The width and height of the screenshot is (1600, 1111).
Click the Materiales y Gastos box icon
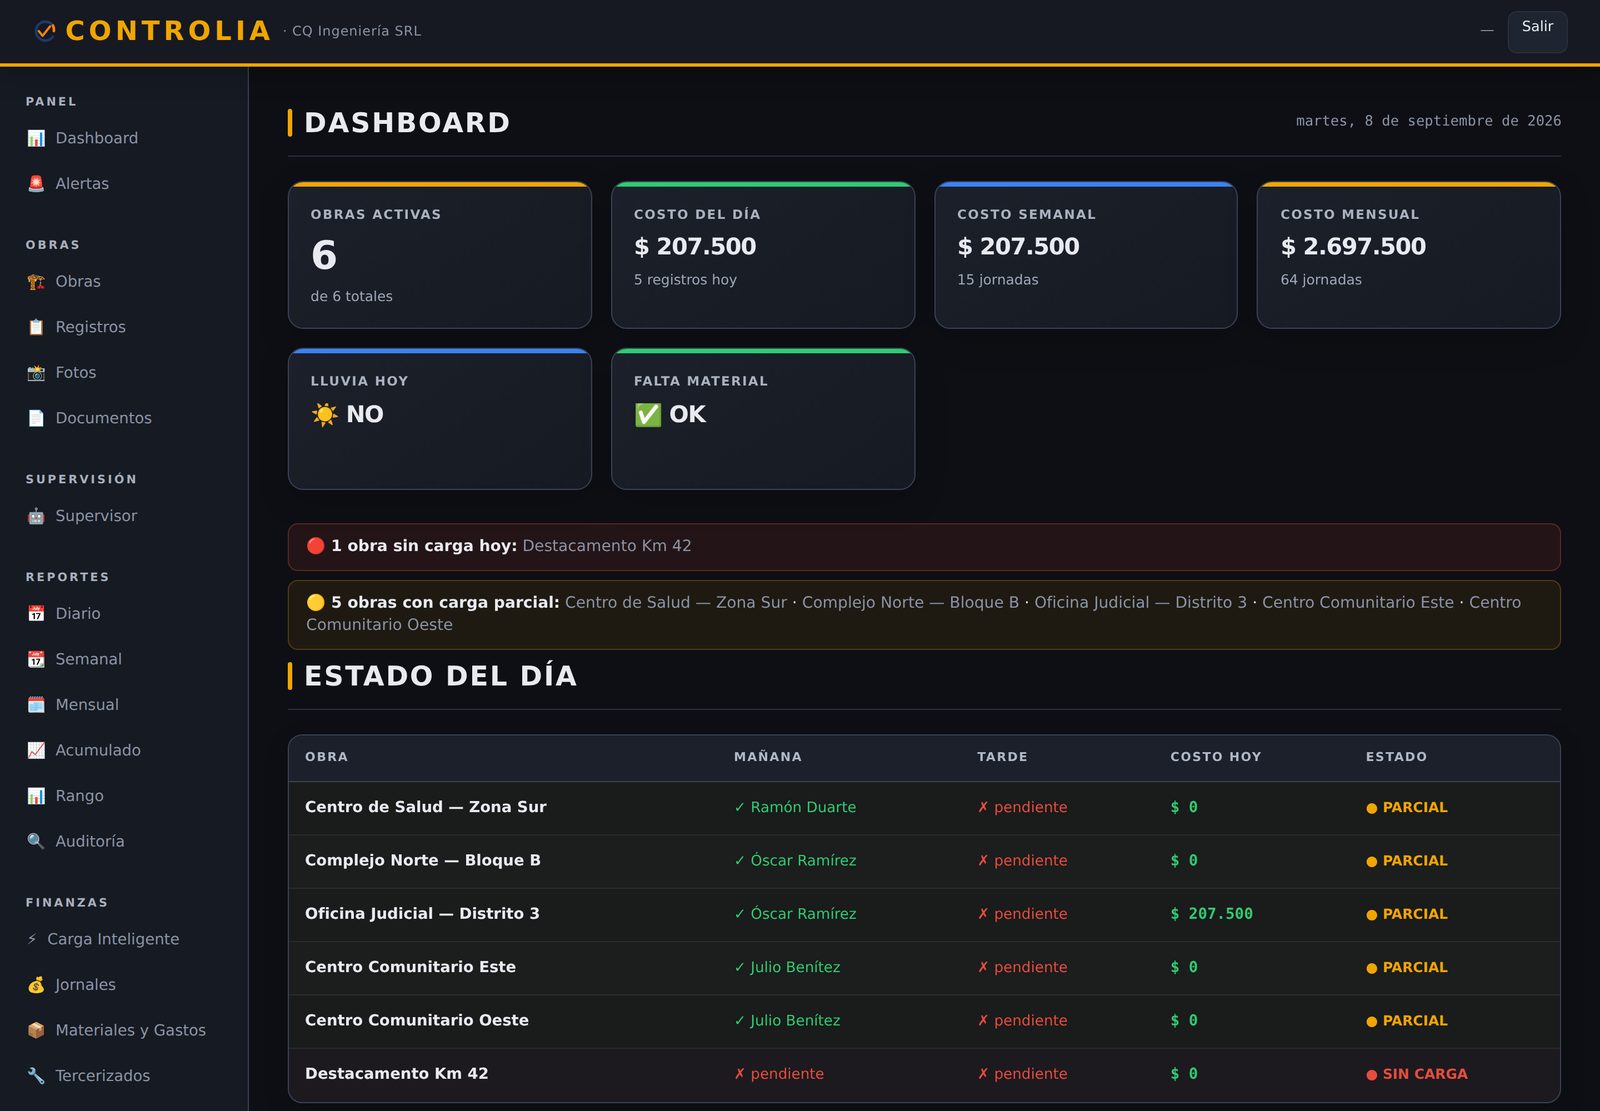(x=36, y=1030)
